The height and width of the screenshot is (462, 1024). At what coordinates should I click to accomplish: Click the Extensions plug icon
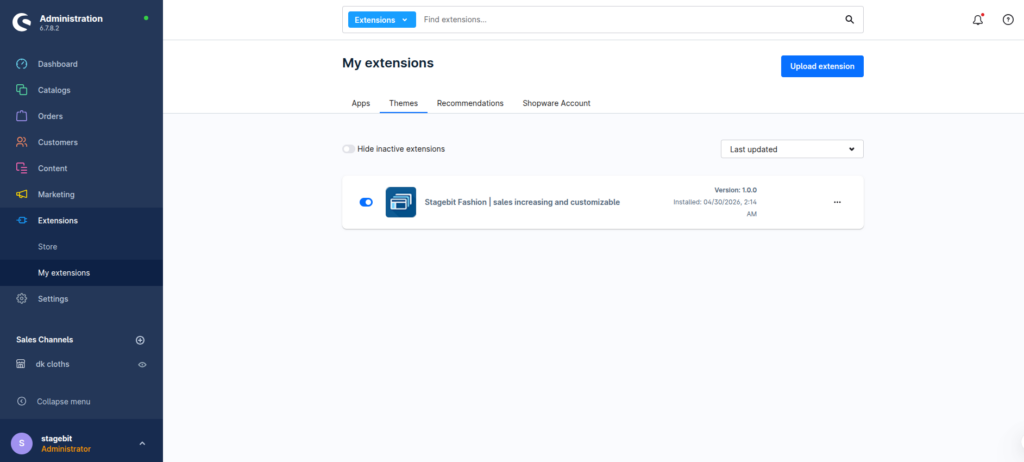[x=22, y=221]
